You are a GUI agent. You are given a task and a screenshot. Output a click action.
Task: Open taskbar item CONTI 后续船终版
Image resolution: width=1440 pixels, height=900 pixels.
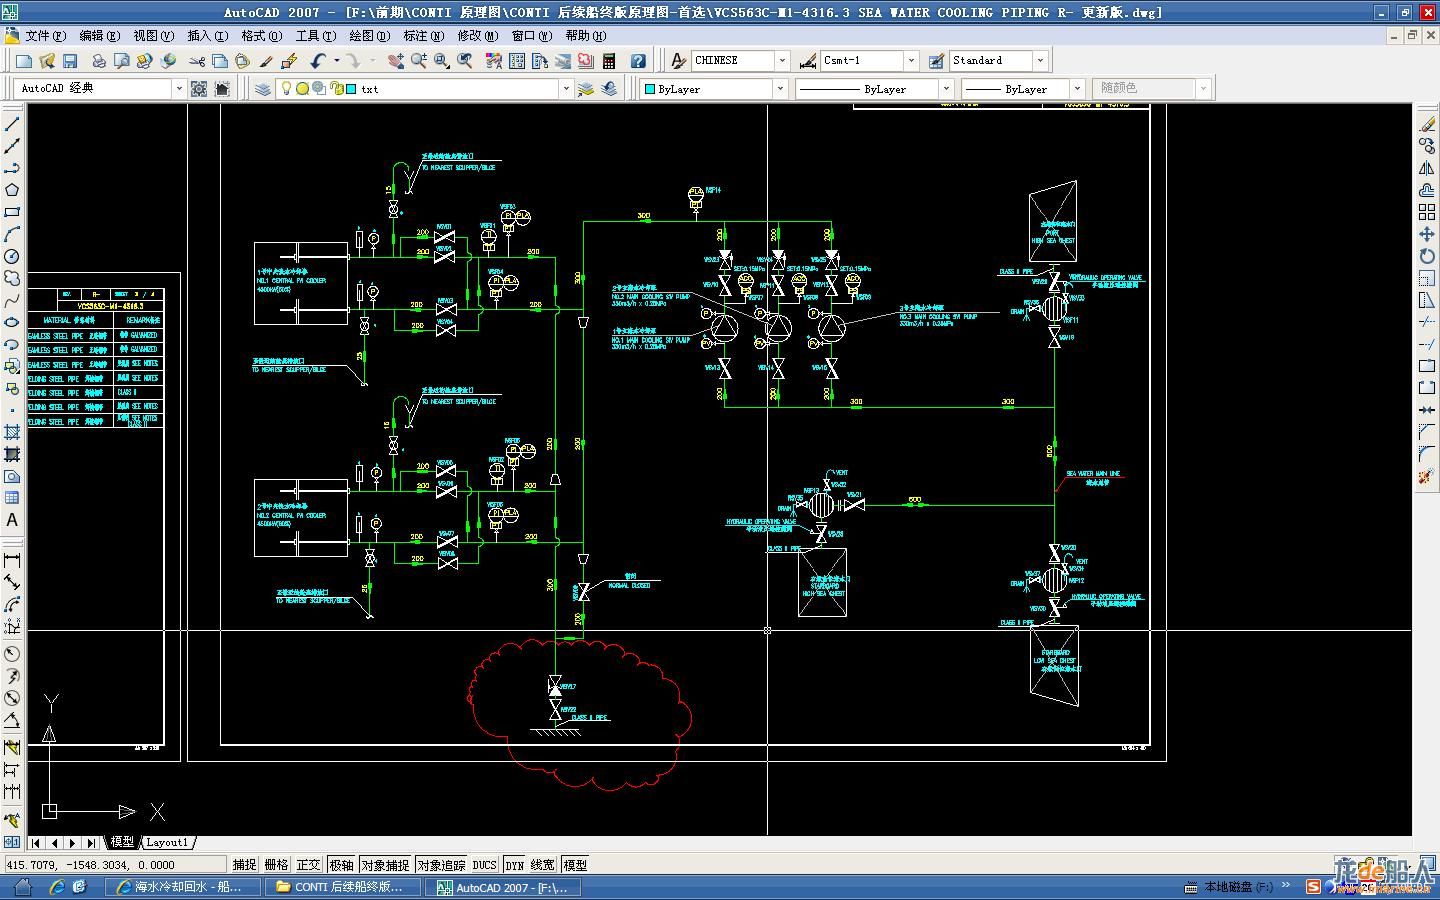(x=342, y=887)
